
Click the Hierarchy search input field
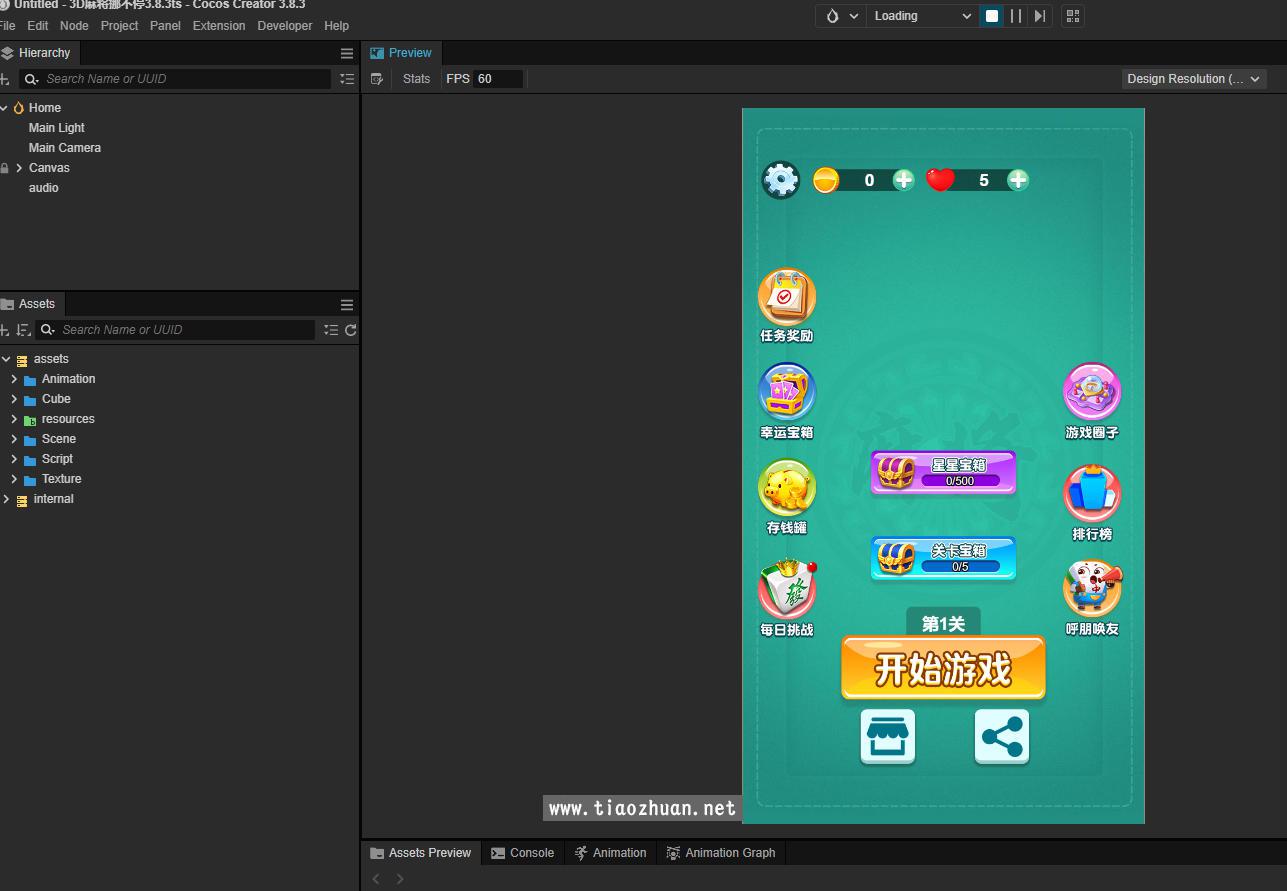(x=185, y=79)
